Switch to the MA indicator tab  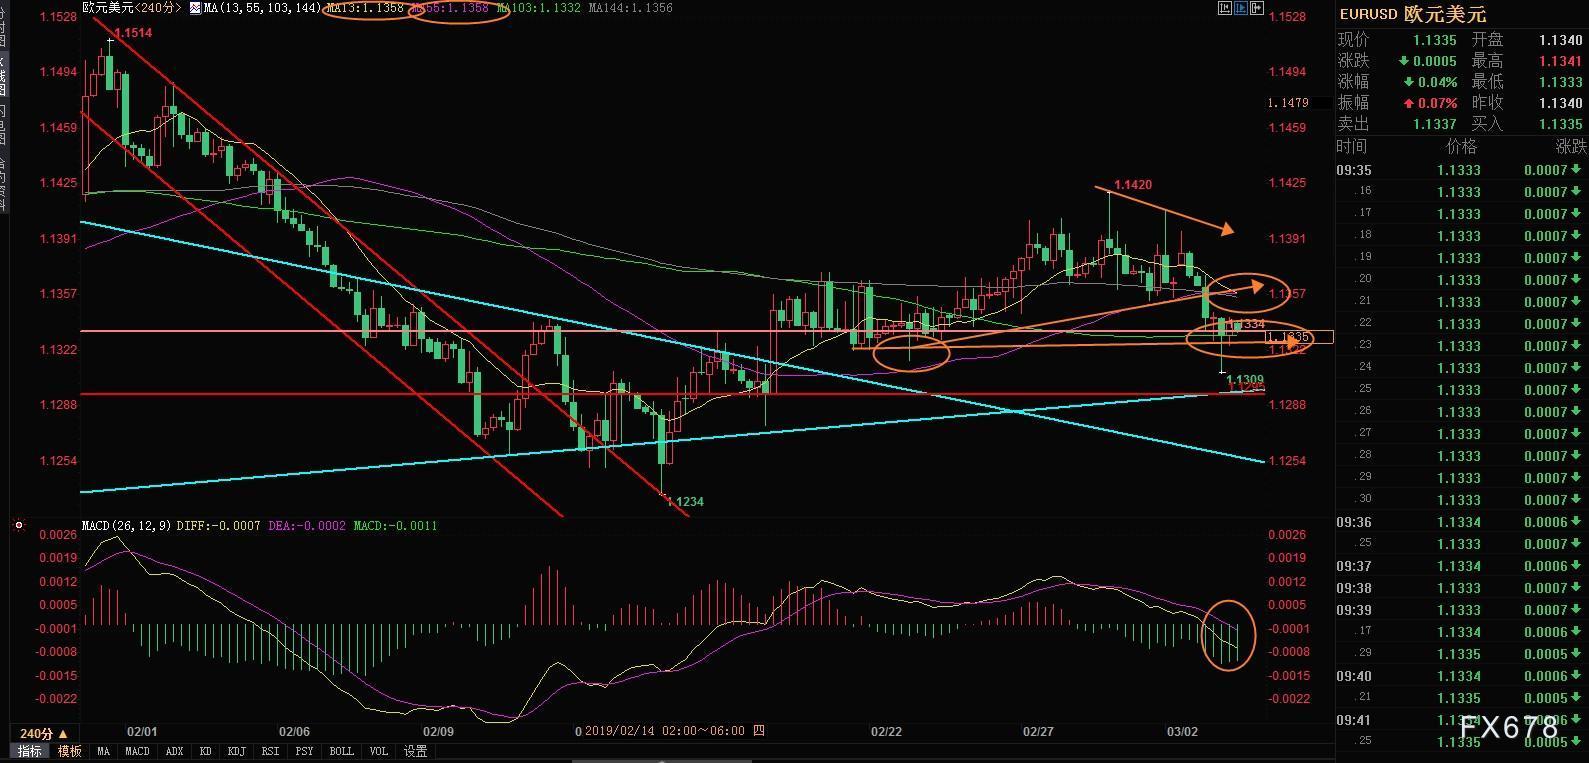pyautogui.click(x=103, y=751)
